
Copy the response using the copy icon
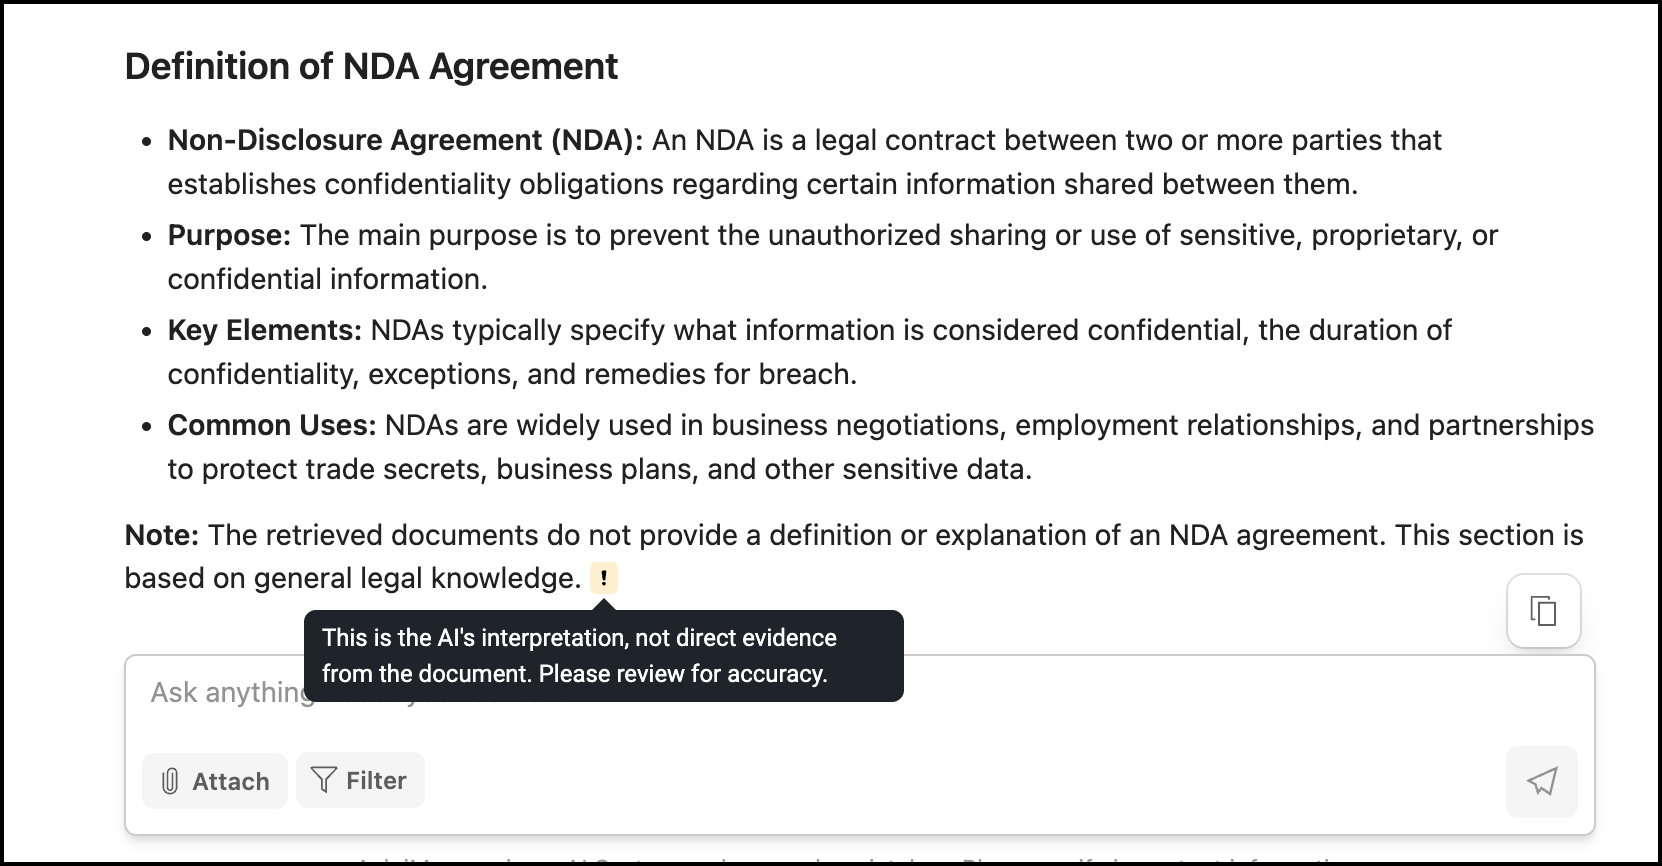1543,610
